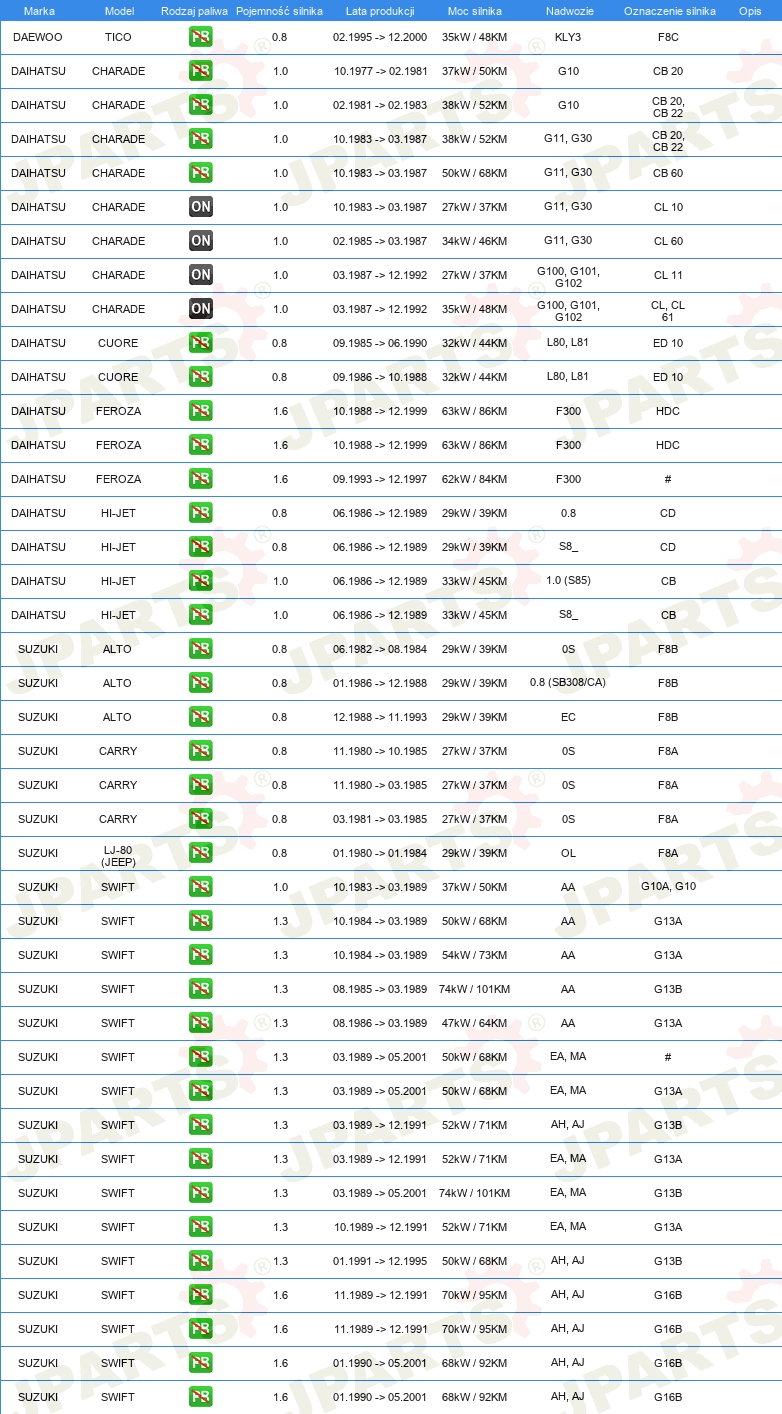Click the production years 03.1981 -> 03.1985
Image resolution: width=782 pixels, height=1414 pixels.
[x=380, y=819]
